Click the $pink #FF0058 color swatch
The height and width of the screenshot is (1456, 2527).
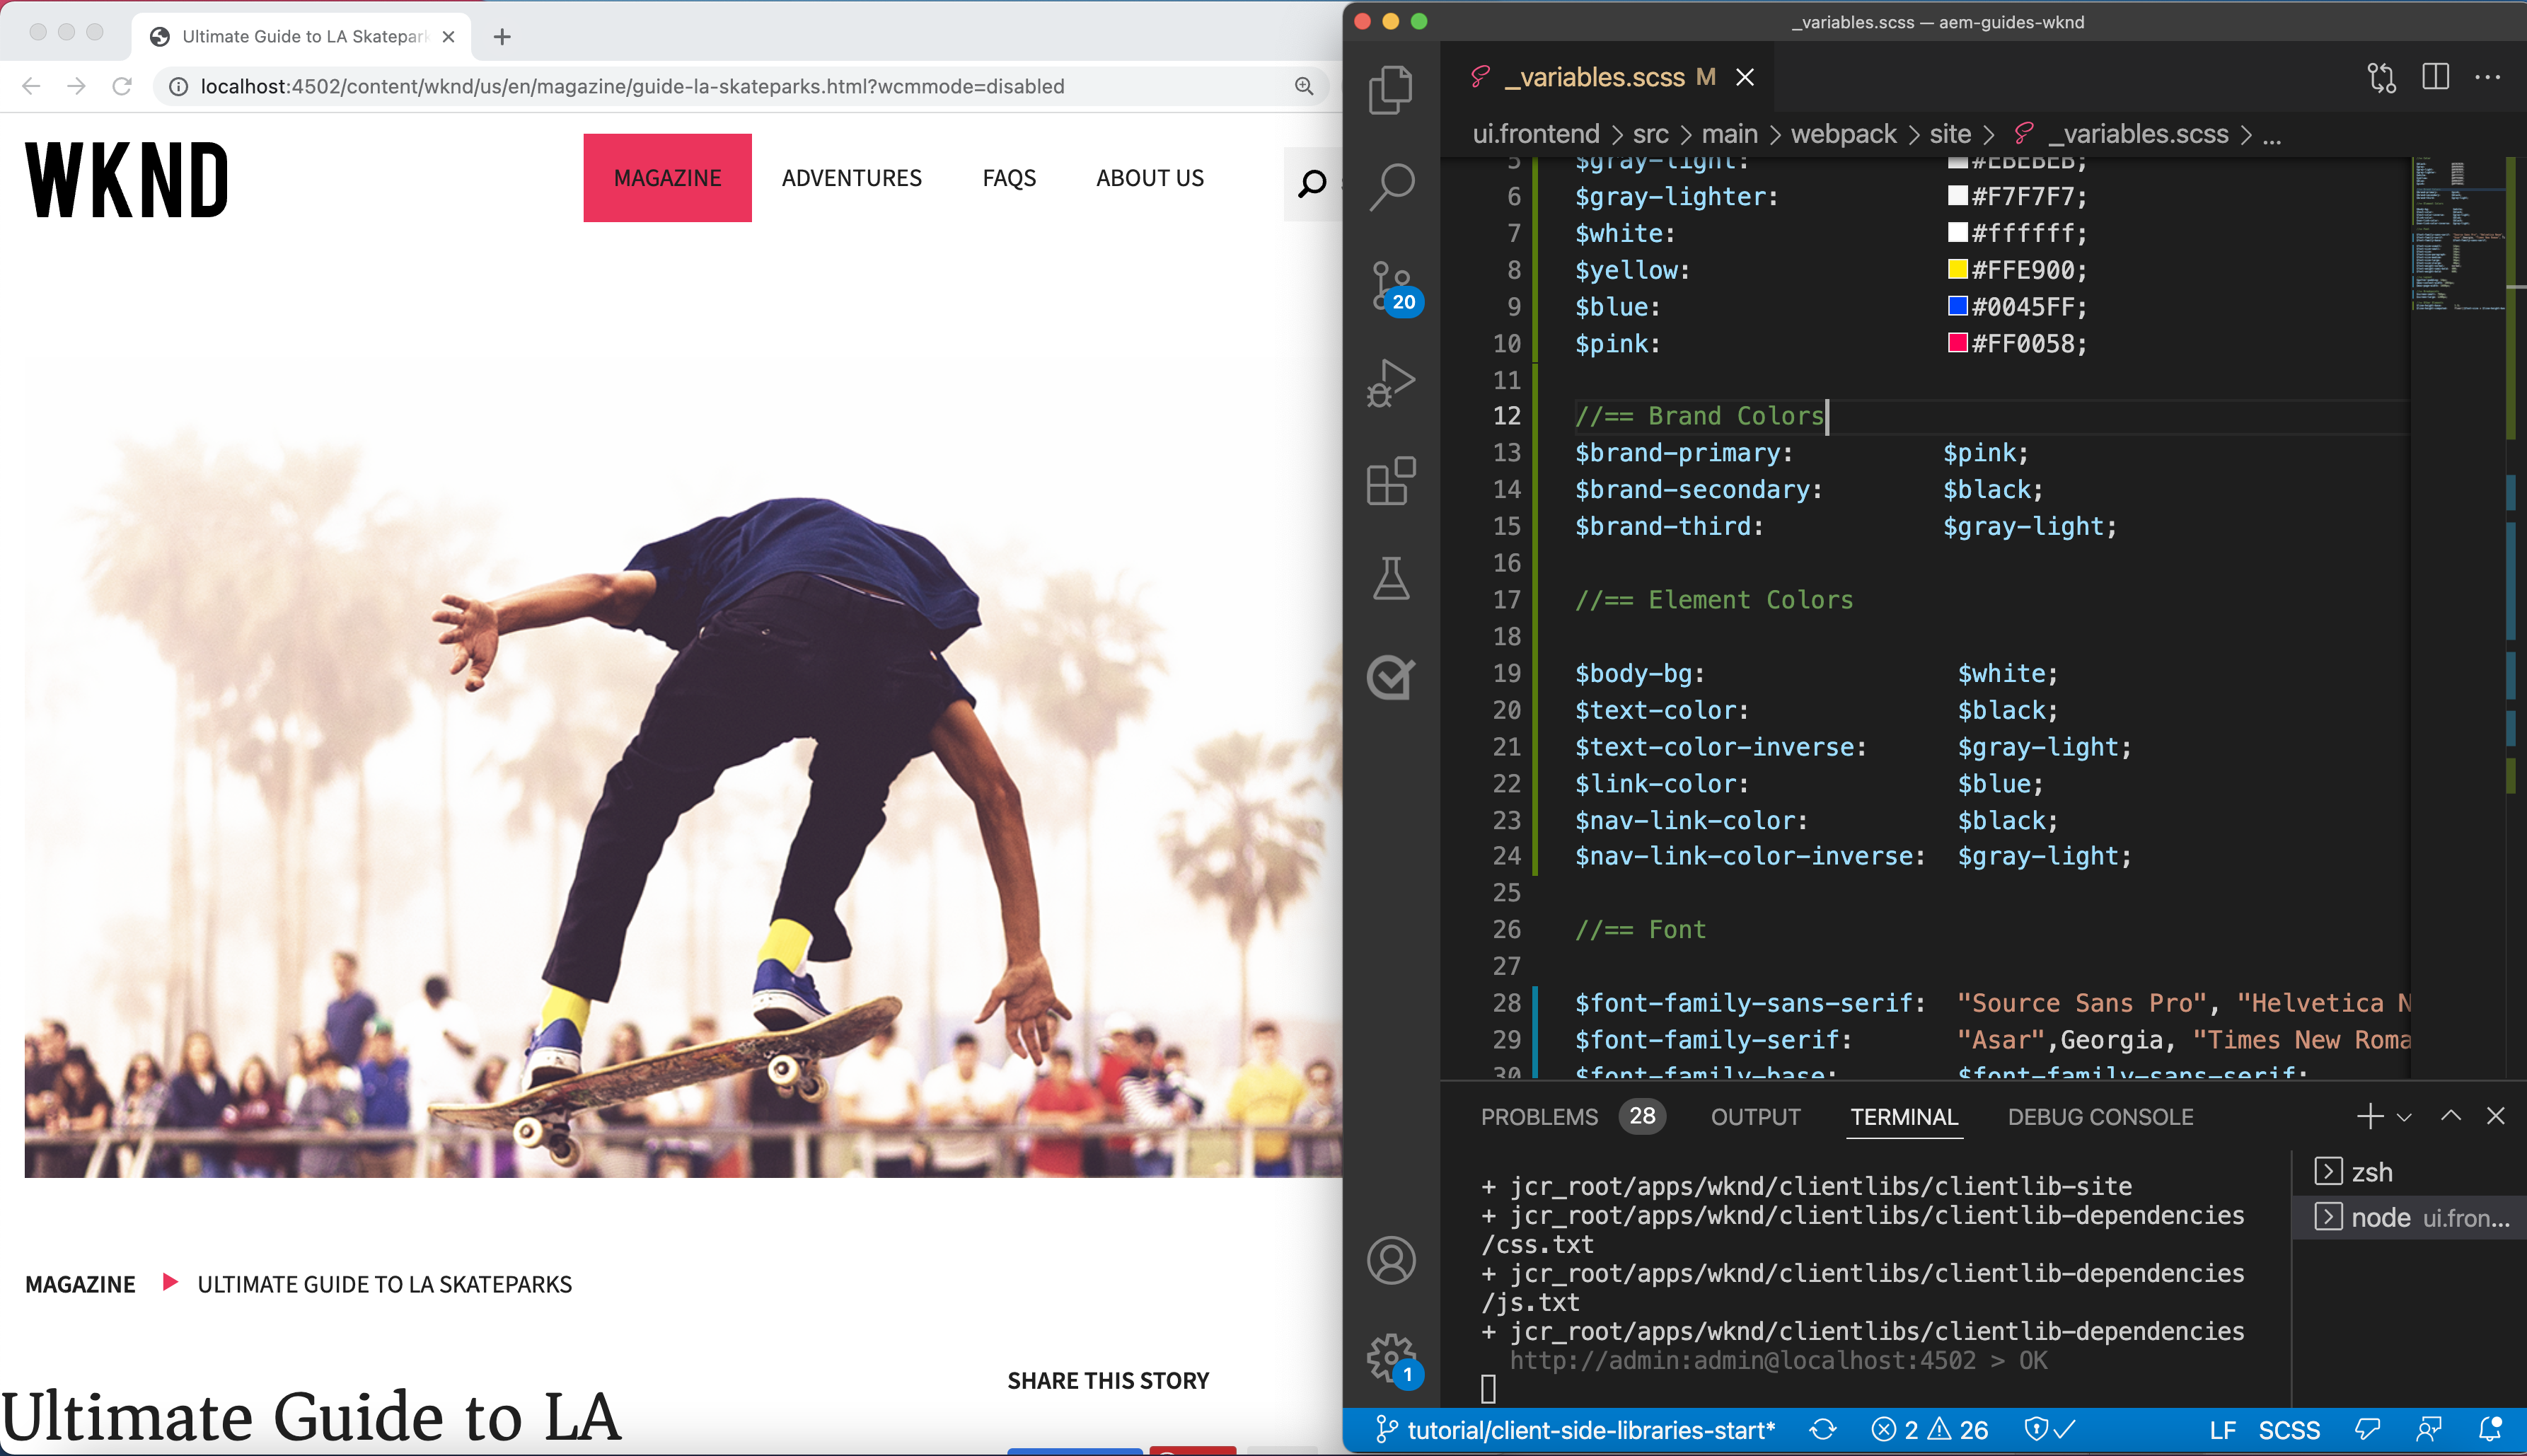[1957, 343]
